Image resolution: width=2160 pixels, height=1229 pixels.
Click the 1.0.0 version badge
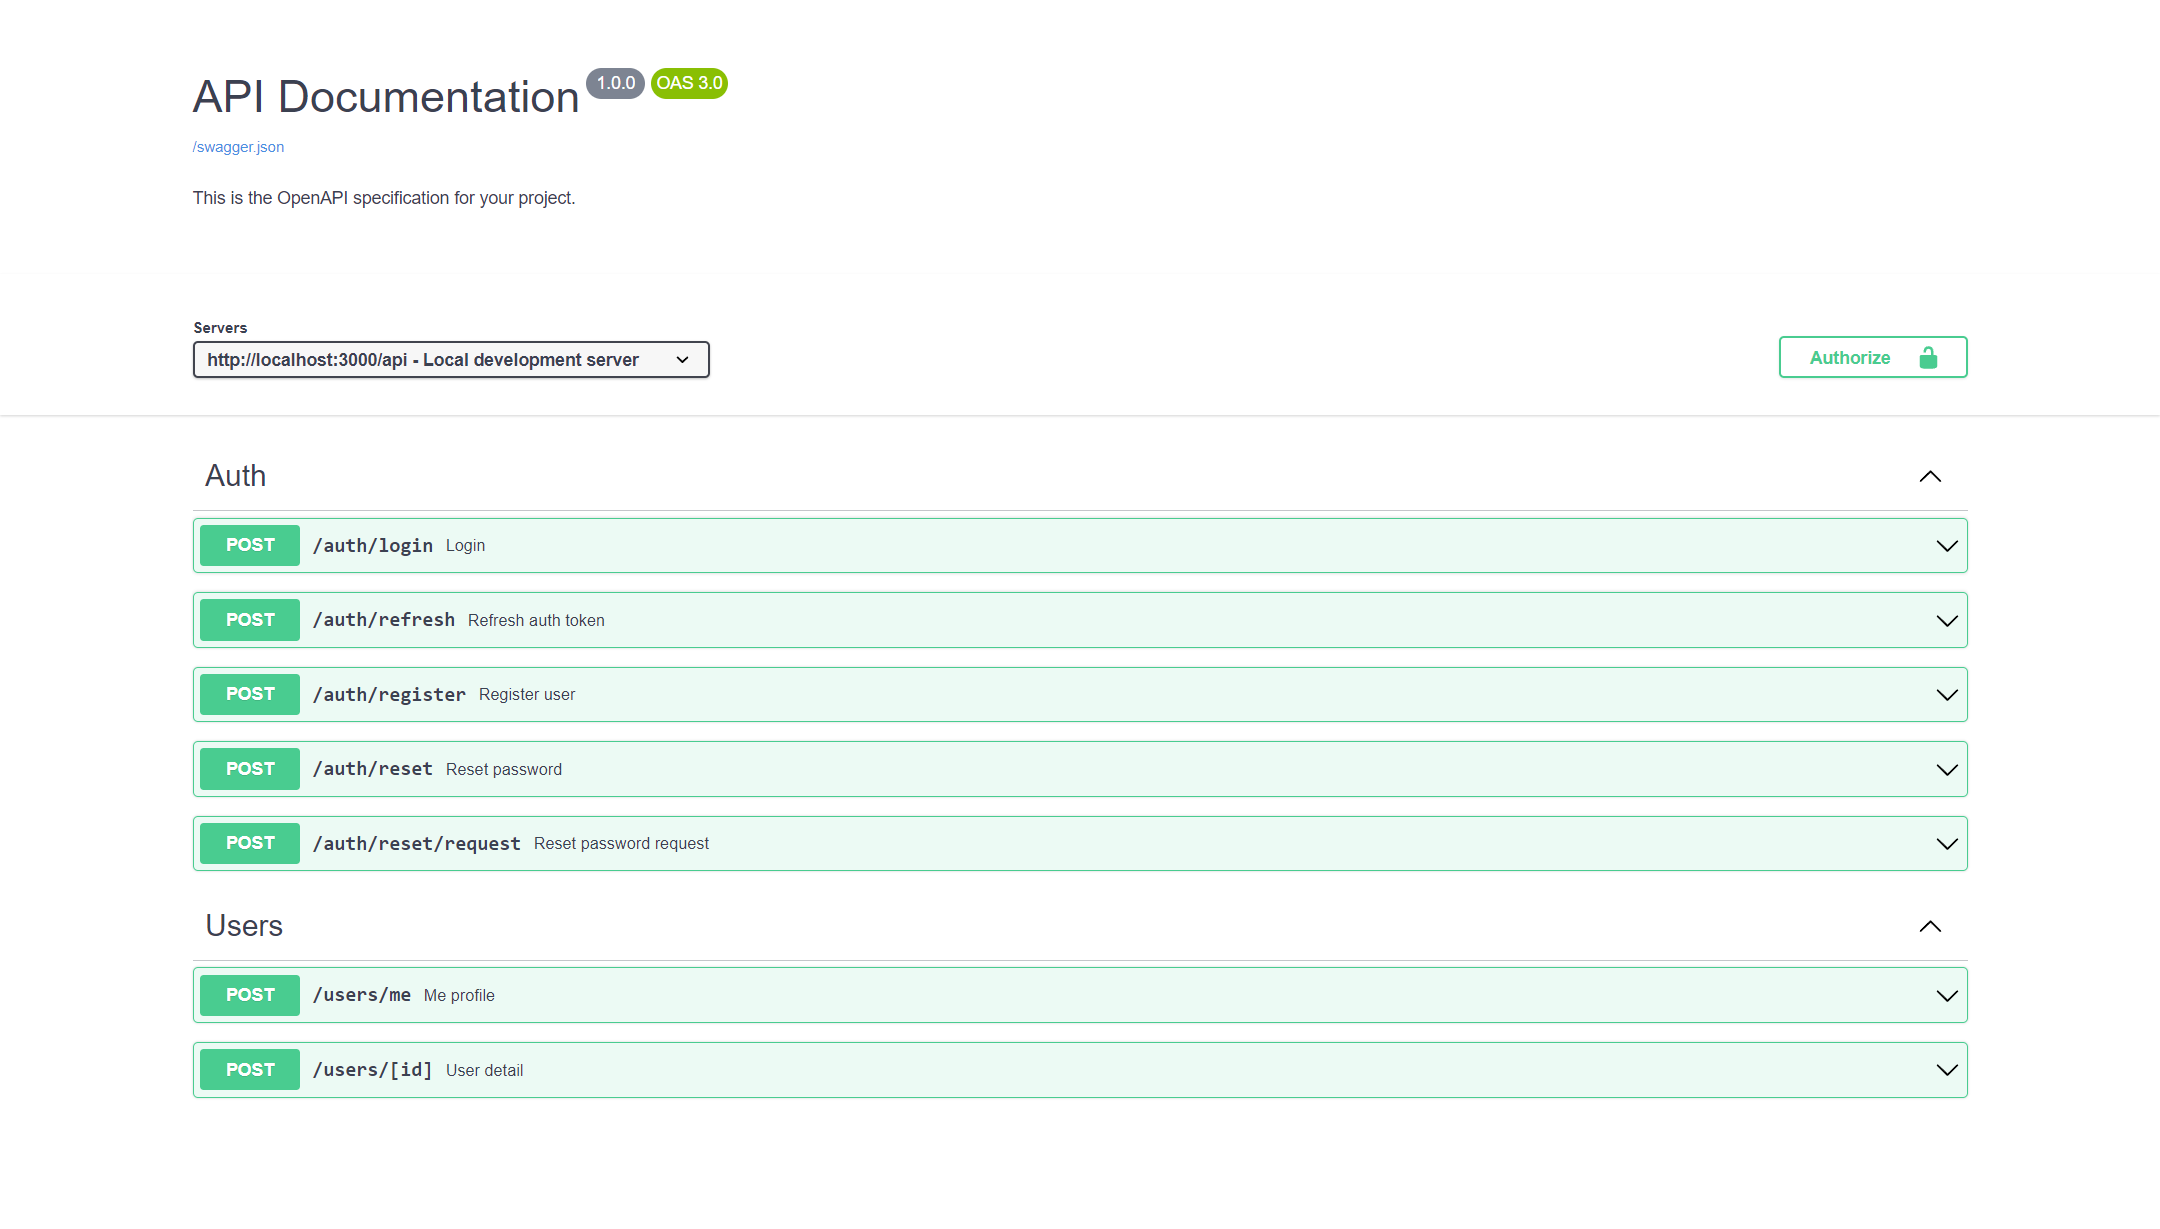pos(615,83)
